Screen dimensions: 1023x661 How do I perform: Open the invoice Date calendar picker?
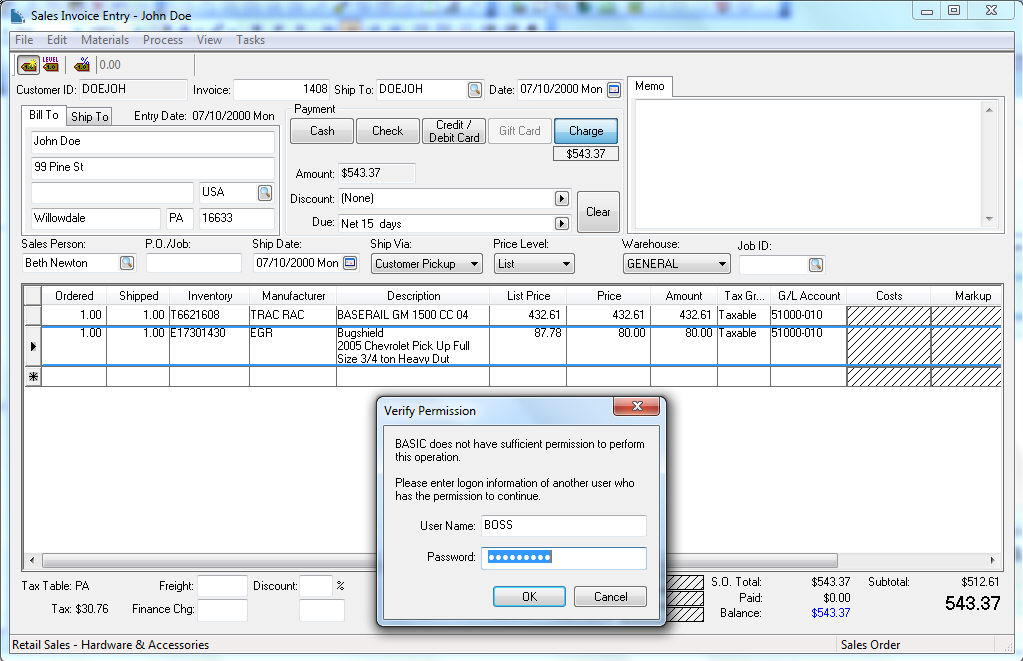614,90
